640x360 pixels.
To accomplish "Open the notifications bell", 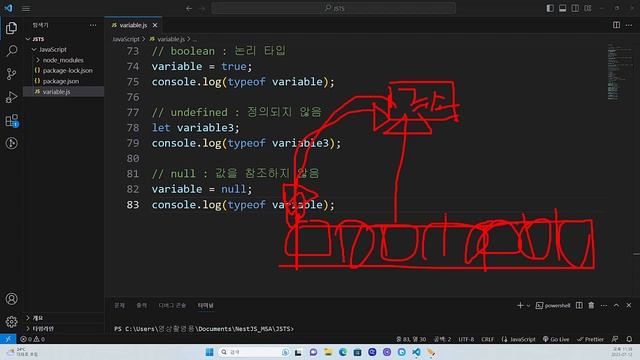I will pos(629,339).
